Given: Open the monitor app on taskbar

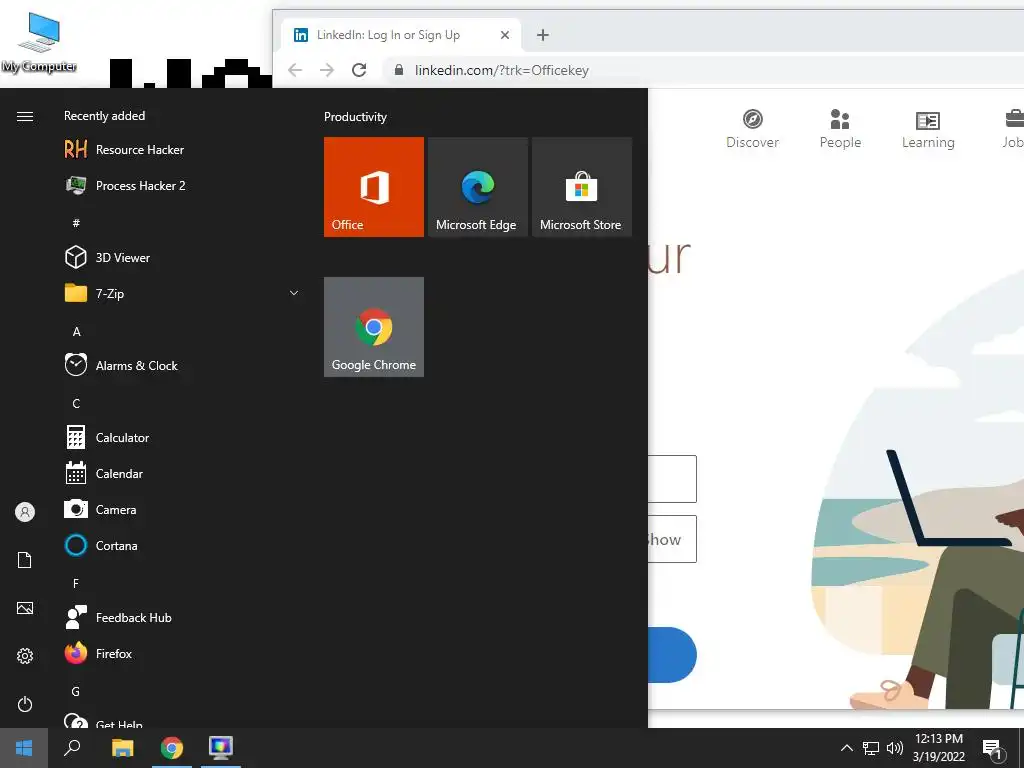Looking at the screenshot, I should (x=221, y=748).
